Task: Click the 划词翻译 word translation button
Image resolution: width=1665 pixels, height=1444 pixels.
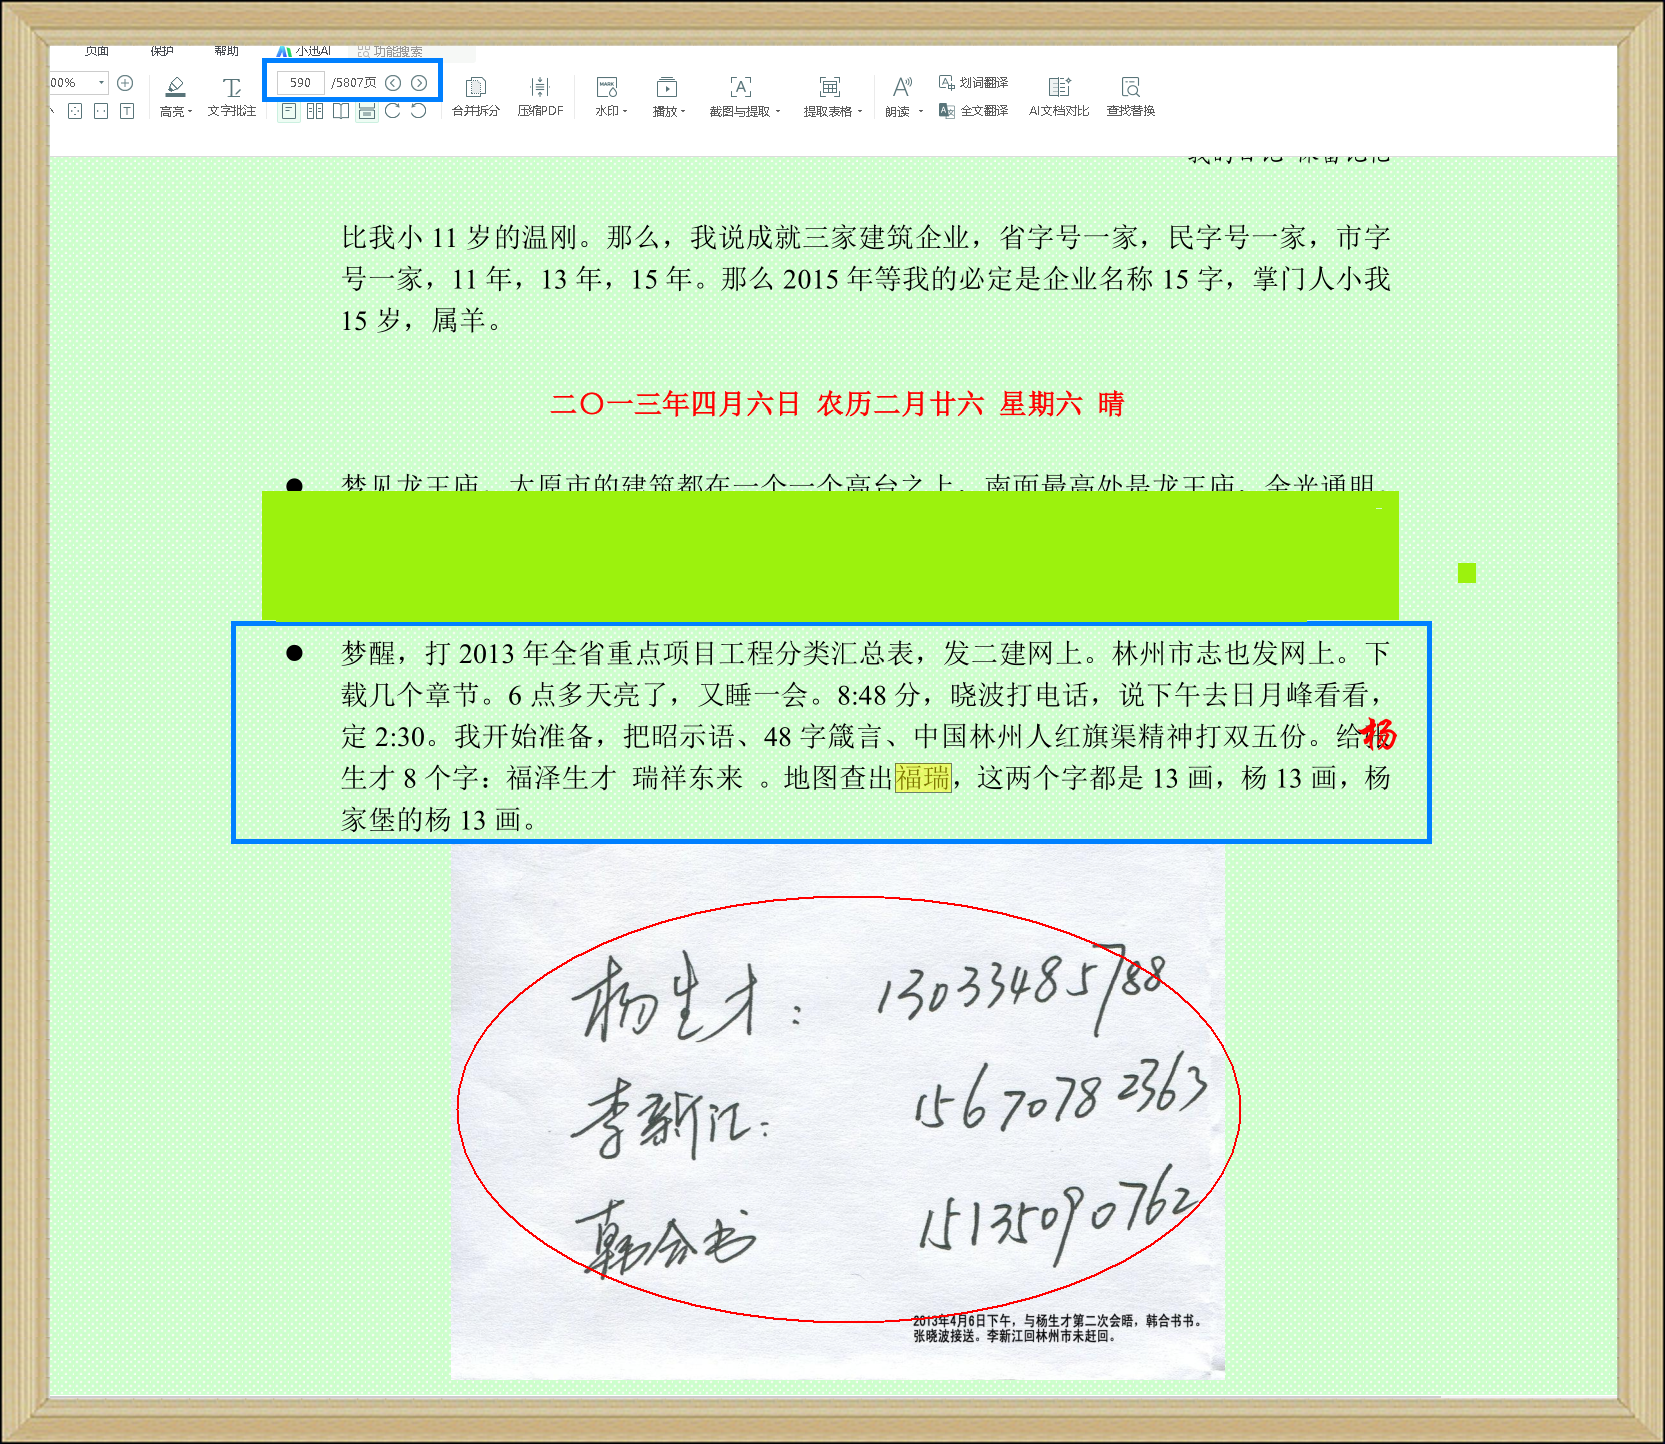Action: [974, 83]
